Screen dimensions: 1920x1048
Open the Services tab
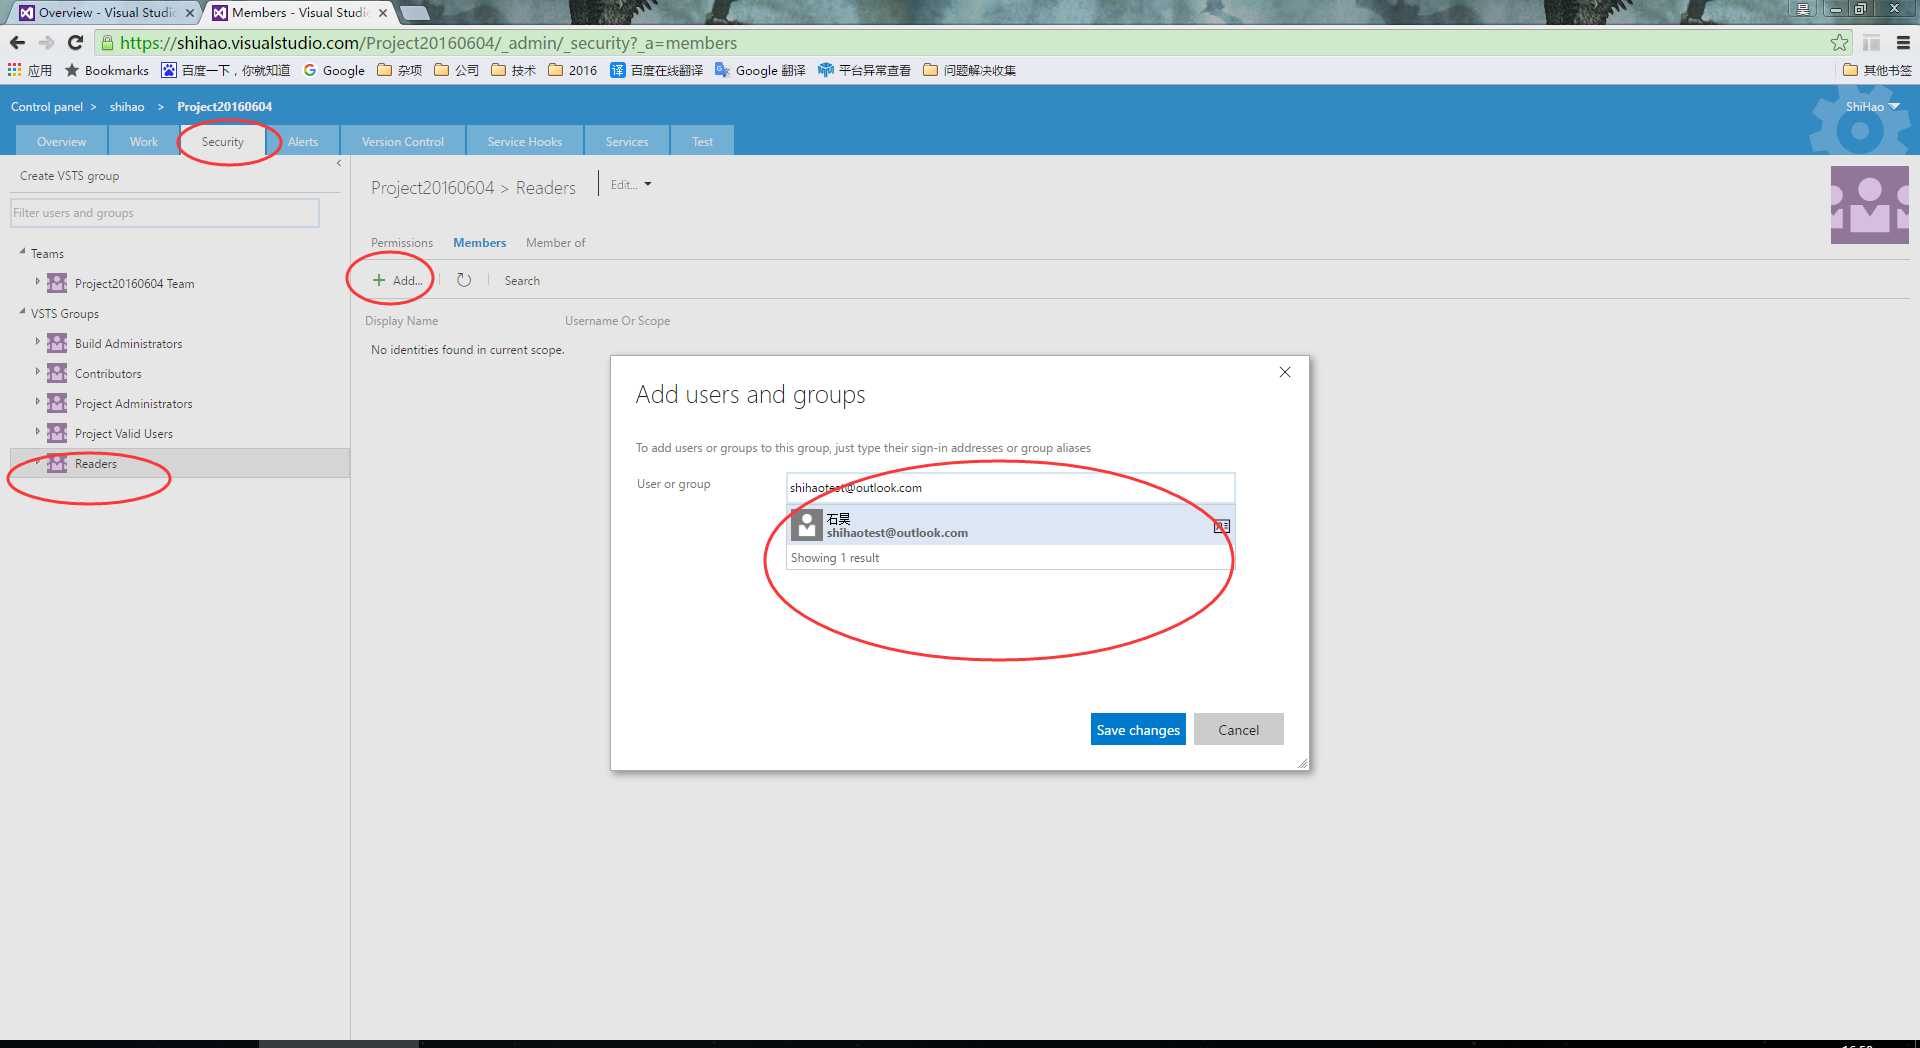click(627, 141)
